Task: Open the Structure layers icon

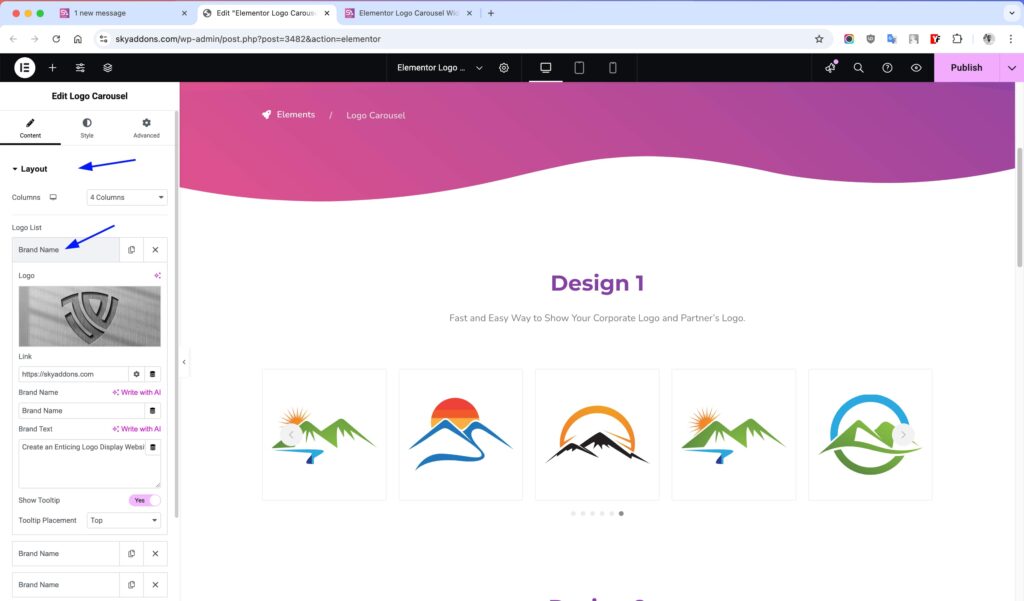Action: 108,67
